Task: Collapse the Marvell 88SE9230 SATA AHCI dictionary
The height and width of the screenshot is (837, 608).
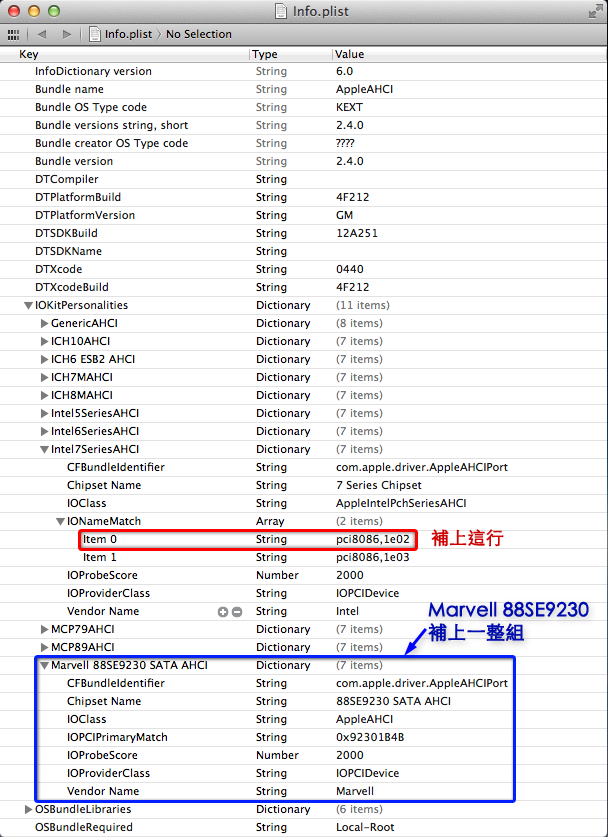Action: 44,666
